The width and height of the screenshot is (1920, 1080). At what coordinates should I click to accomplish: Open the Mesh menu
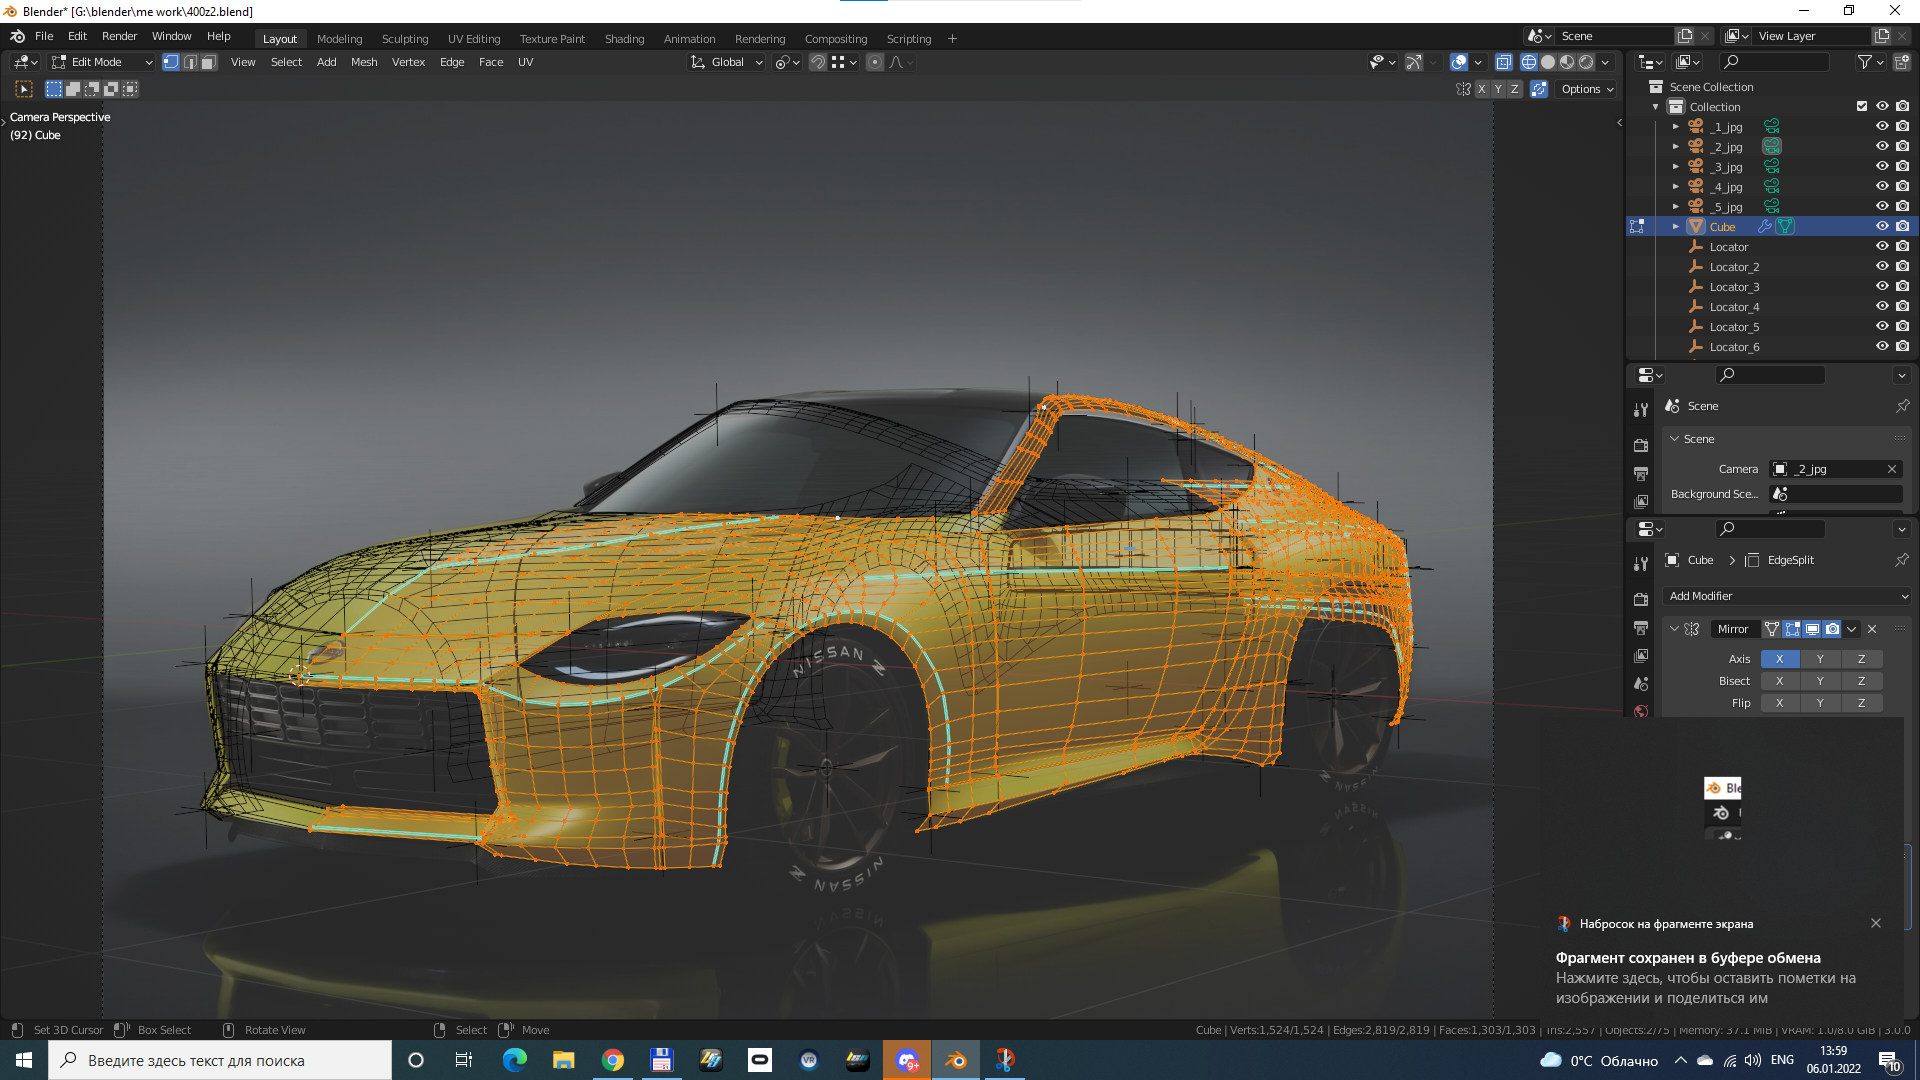pyautogui.click(x=364, y=62)
